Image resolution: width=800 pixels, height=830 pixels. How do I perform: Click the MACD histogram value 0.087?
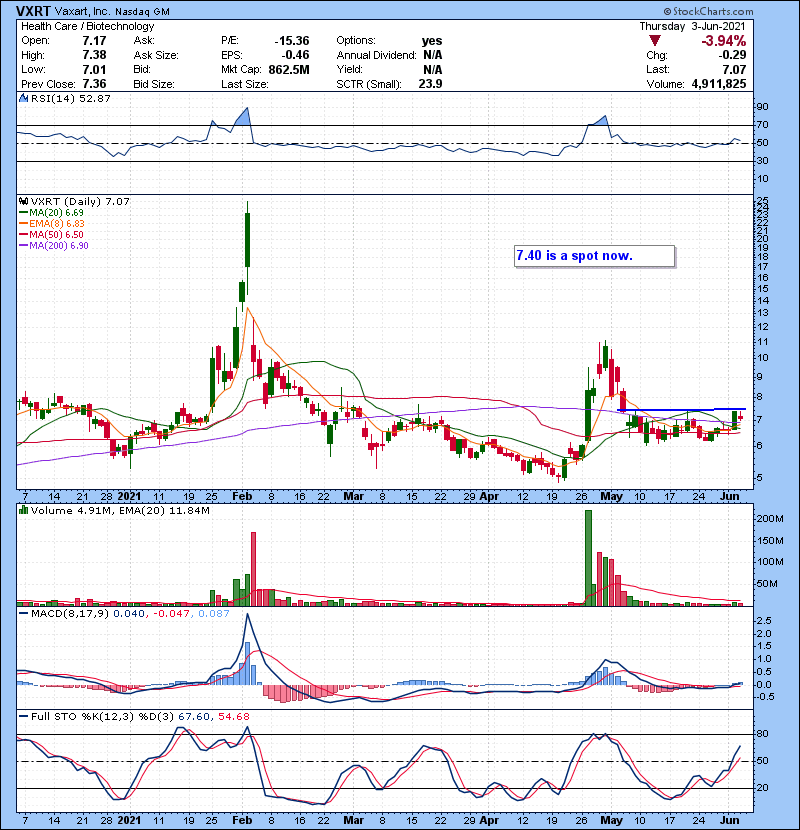(214, 614)
